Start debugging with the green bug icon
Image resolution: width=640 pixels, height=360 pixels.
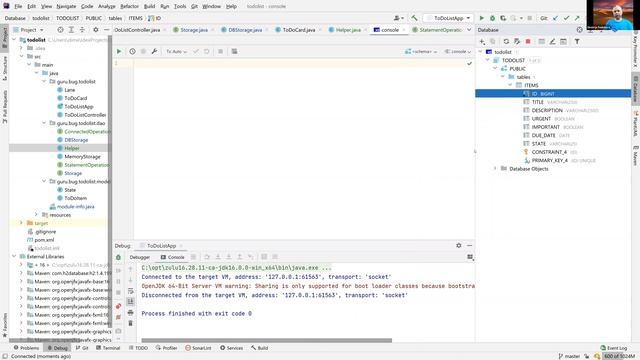[x=492, y=18]
